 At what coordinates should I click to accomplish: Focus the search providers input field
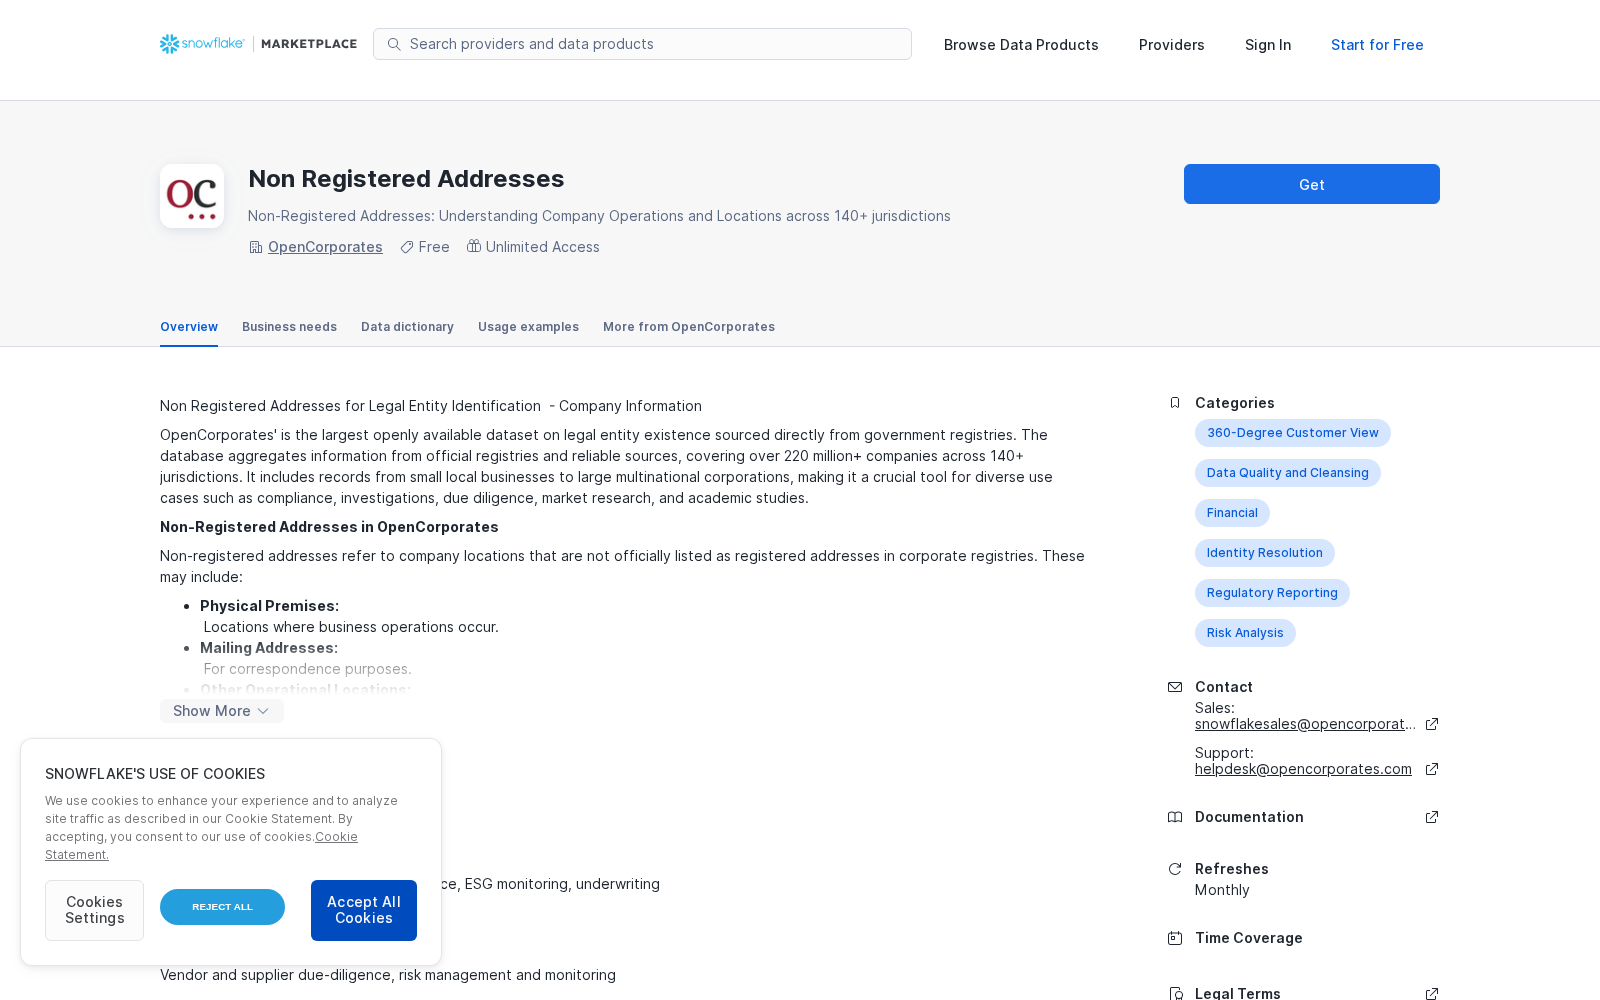point(642,44)
